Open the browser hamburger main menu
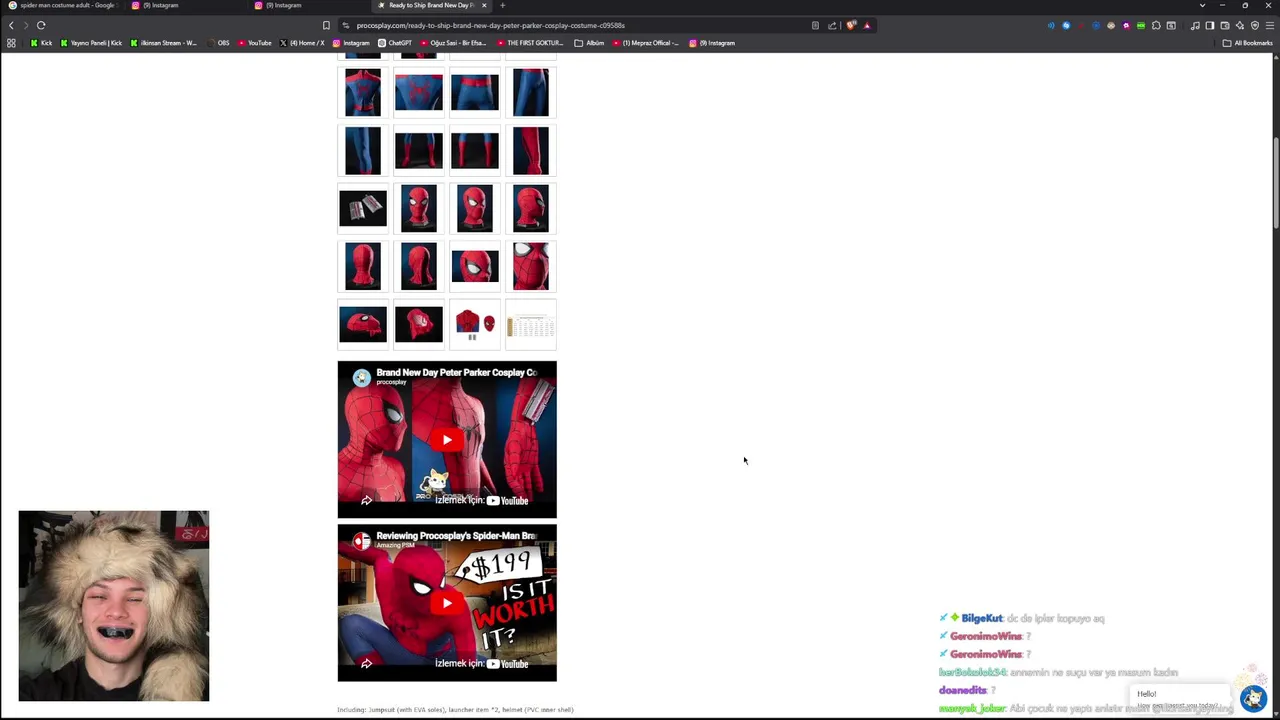This screenshot has width=1280, height=720. [1270, 25]
